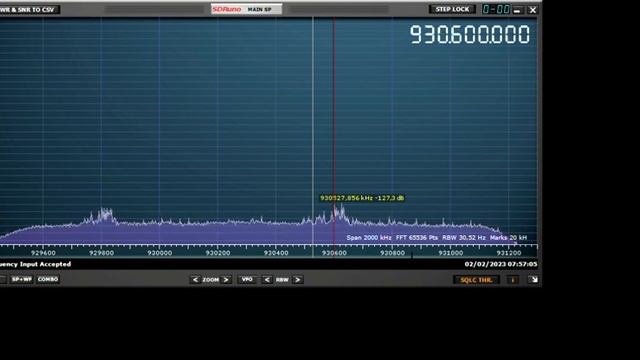
Task: Click the 930527.856 kHz -127.0 dB marker label
Action: [x=362, y=198]
